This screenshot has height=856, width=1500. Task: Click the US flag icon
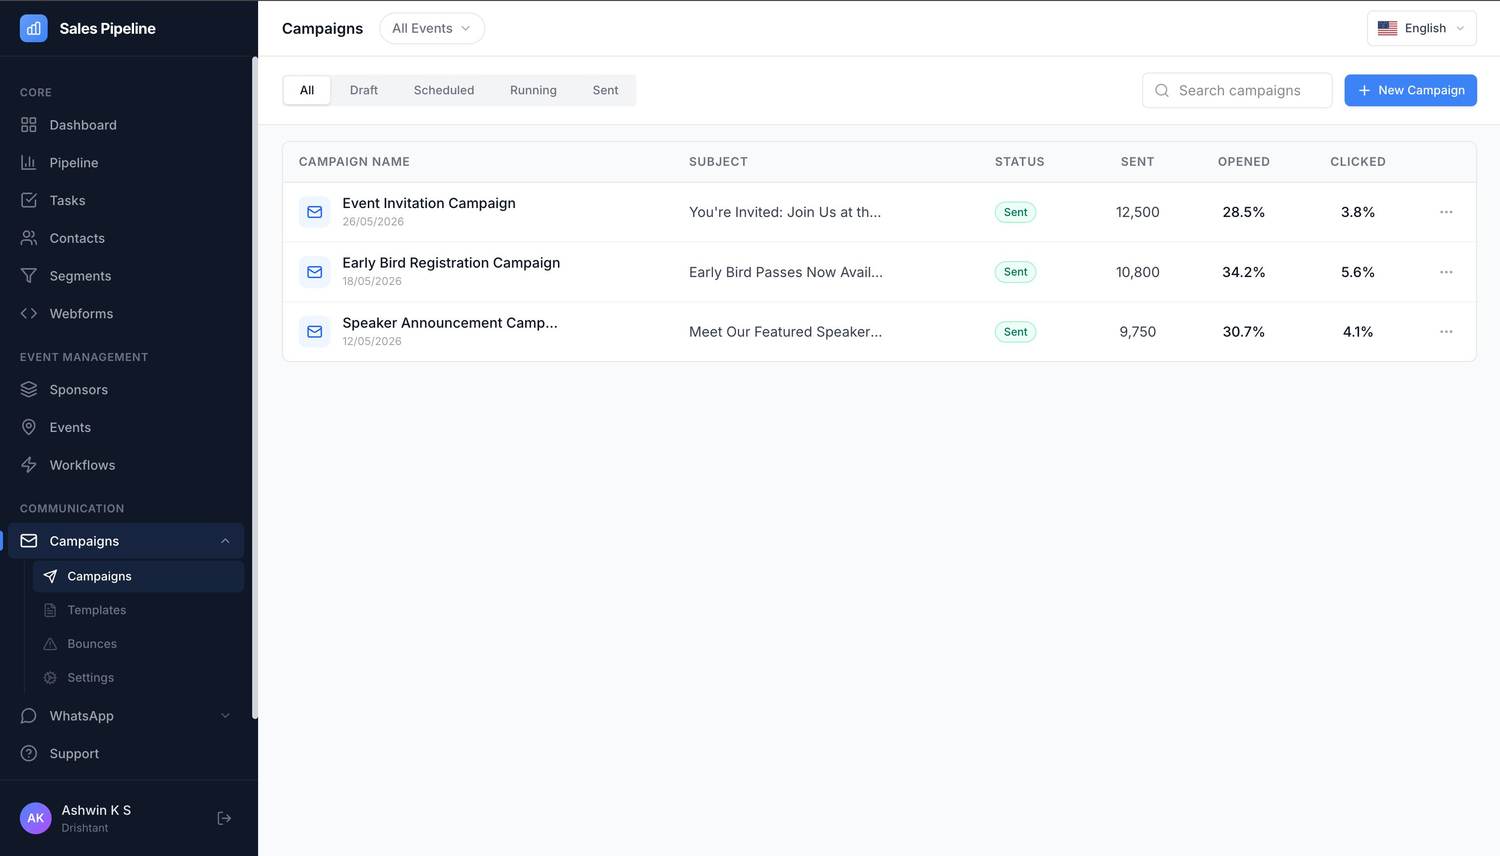point(1387,28)
